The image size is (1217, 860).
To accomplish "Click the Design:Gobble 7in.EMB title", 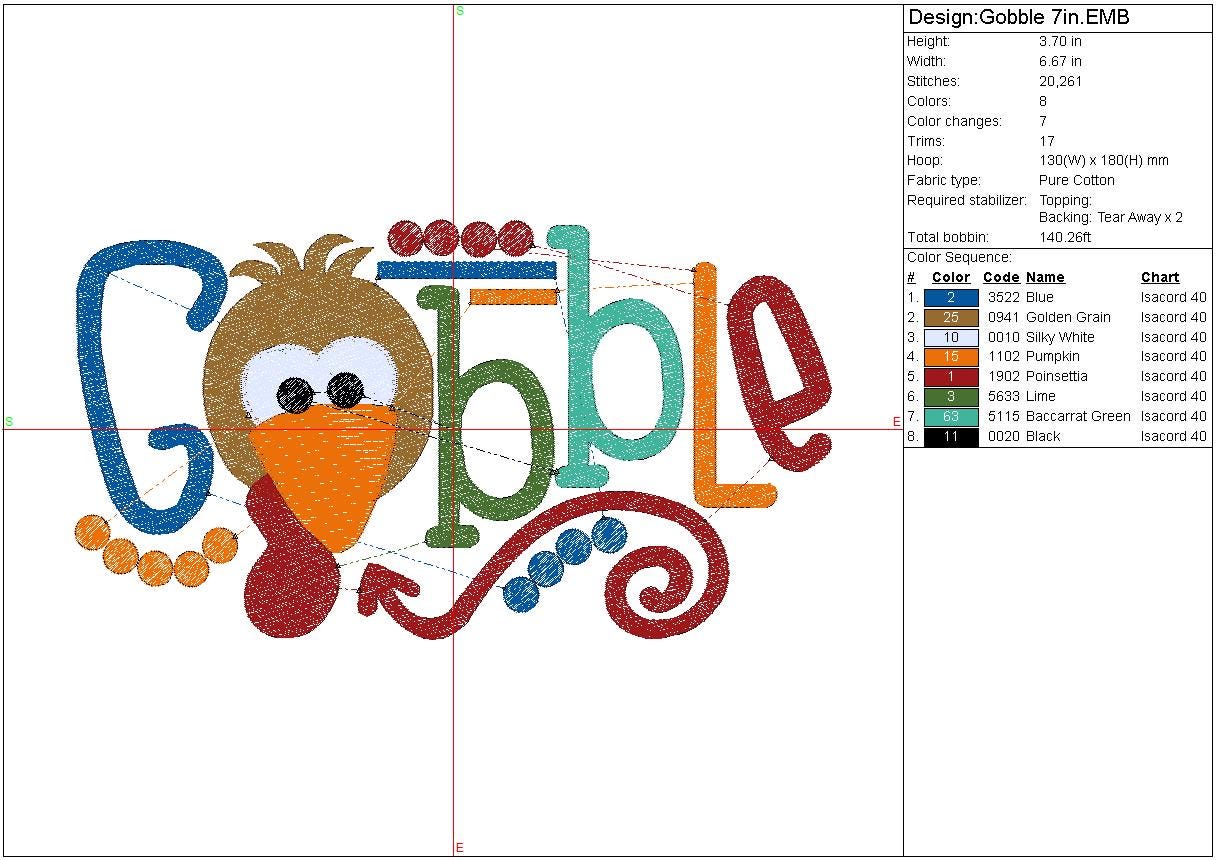I will tap(1018, 18).
